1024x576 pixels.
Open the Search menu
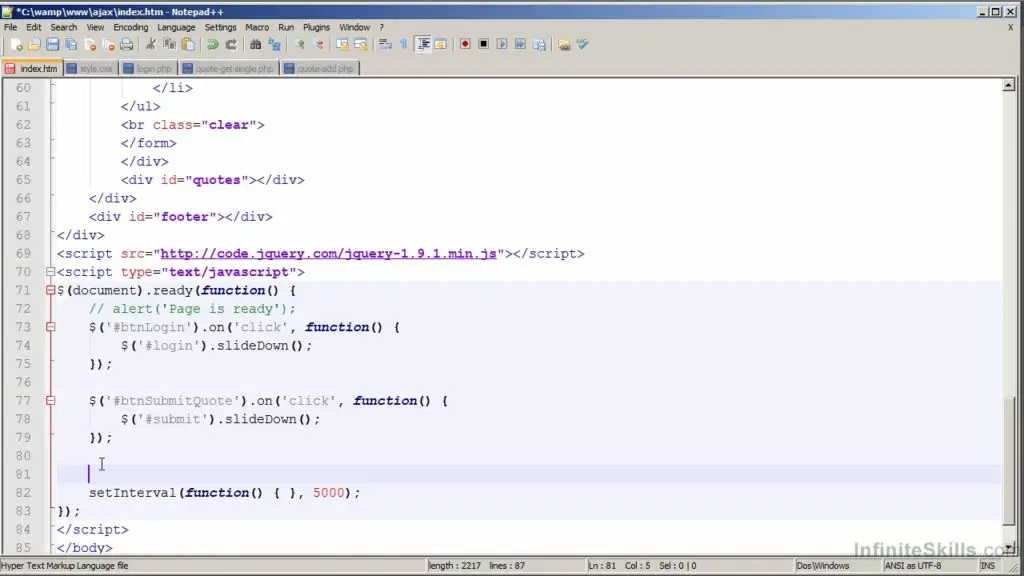coord(63,27)
